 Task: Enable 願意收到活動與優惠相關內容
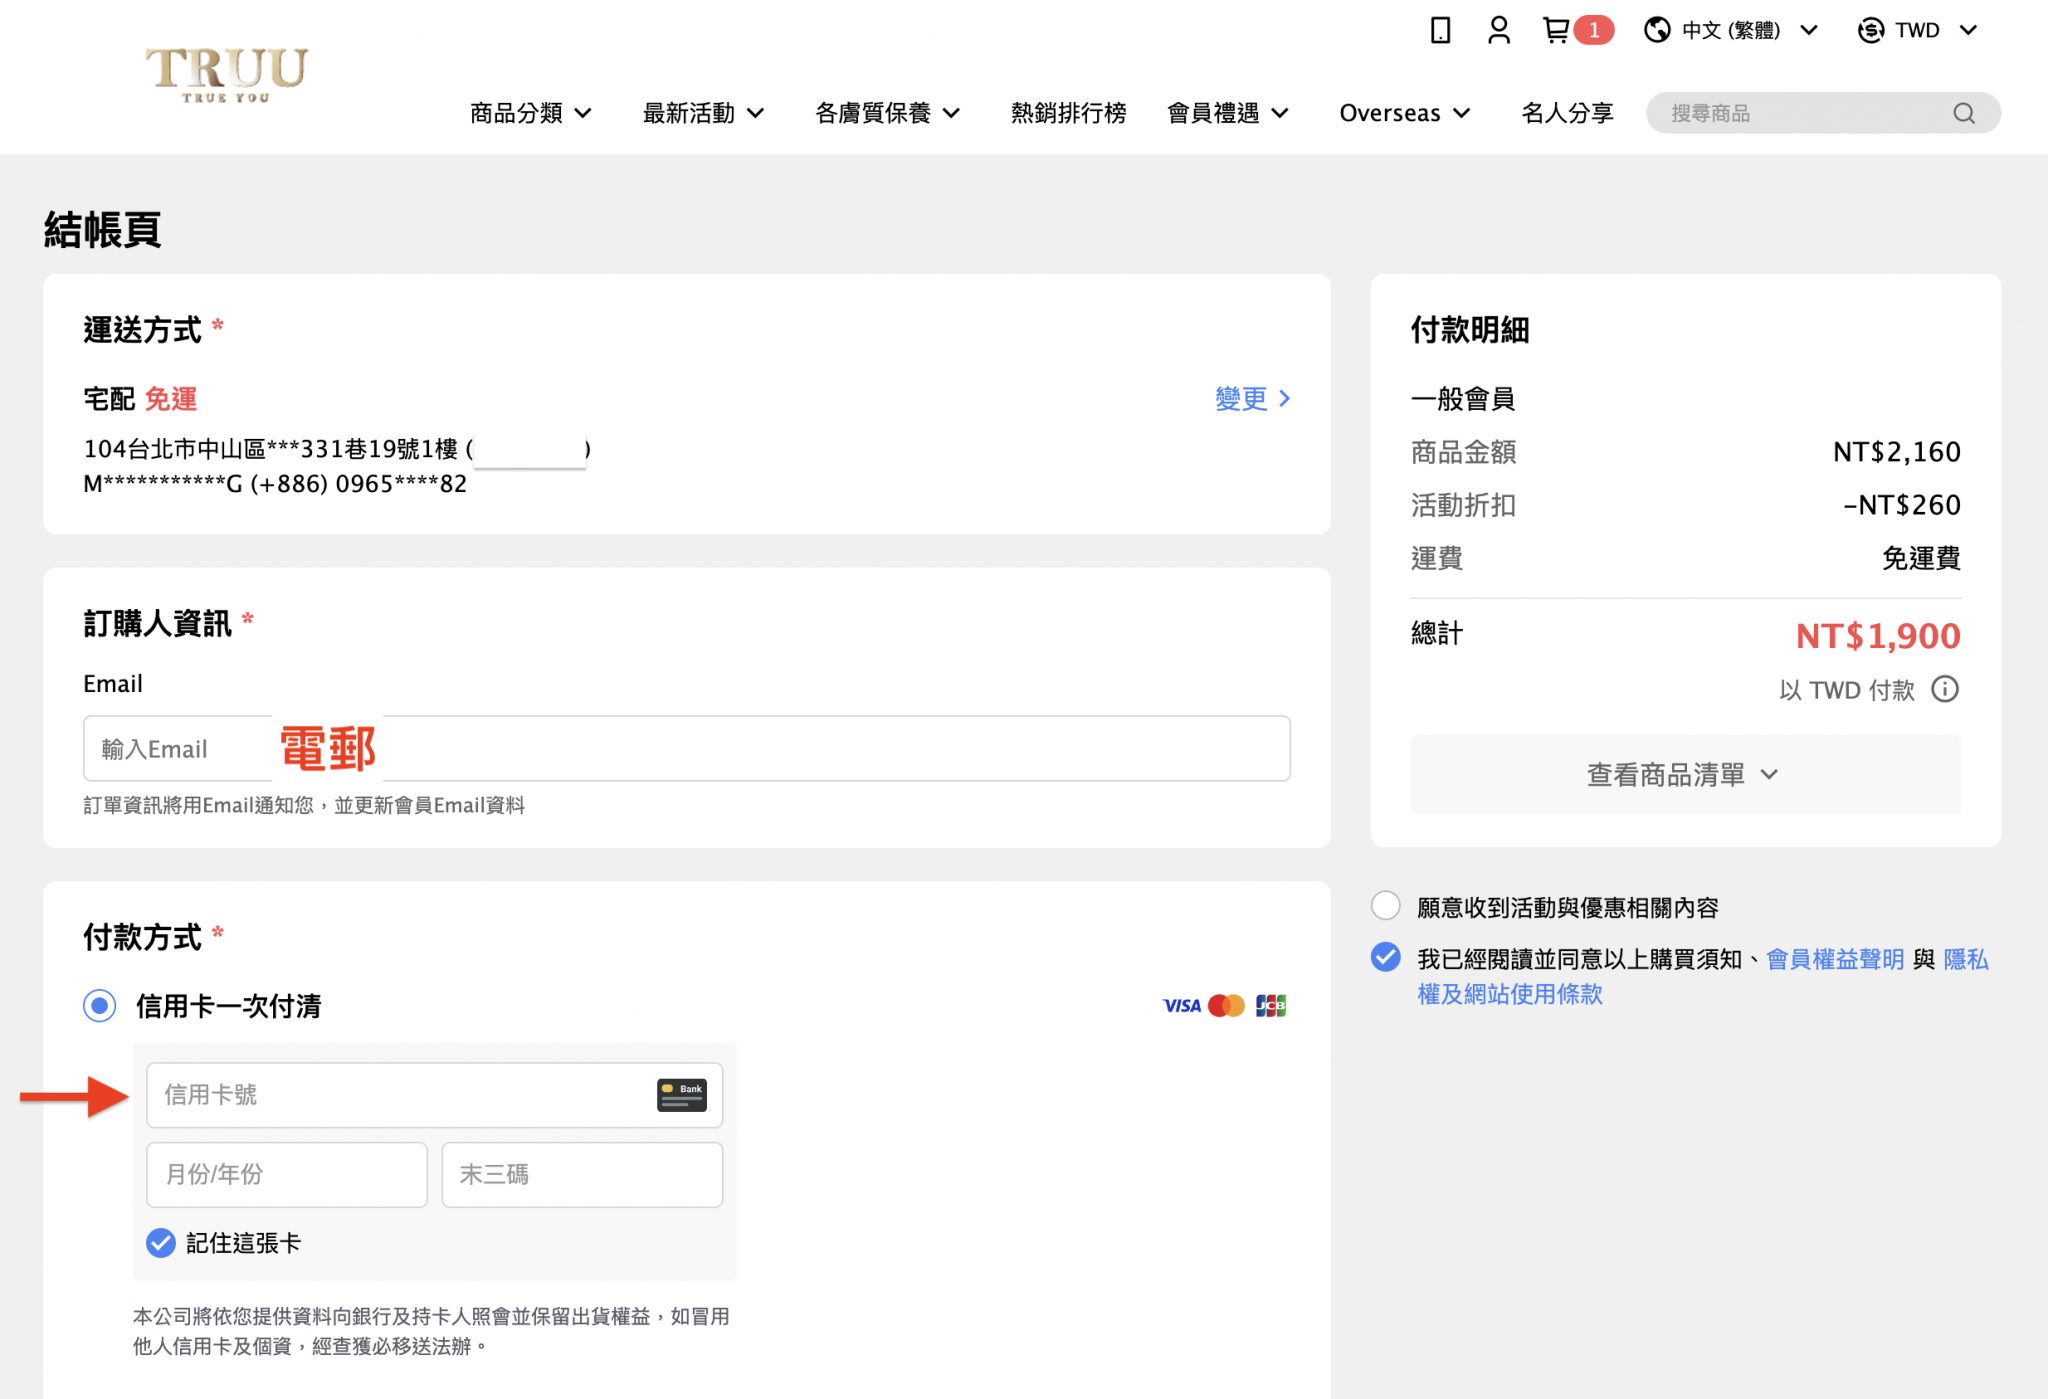coord(1385,905)
